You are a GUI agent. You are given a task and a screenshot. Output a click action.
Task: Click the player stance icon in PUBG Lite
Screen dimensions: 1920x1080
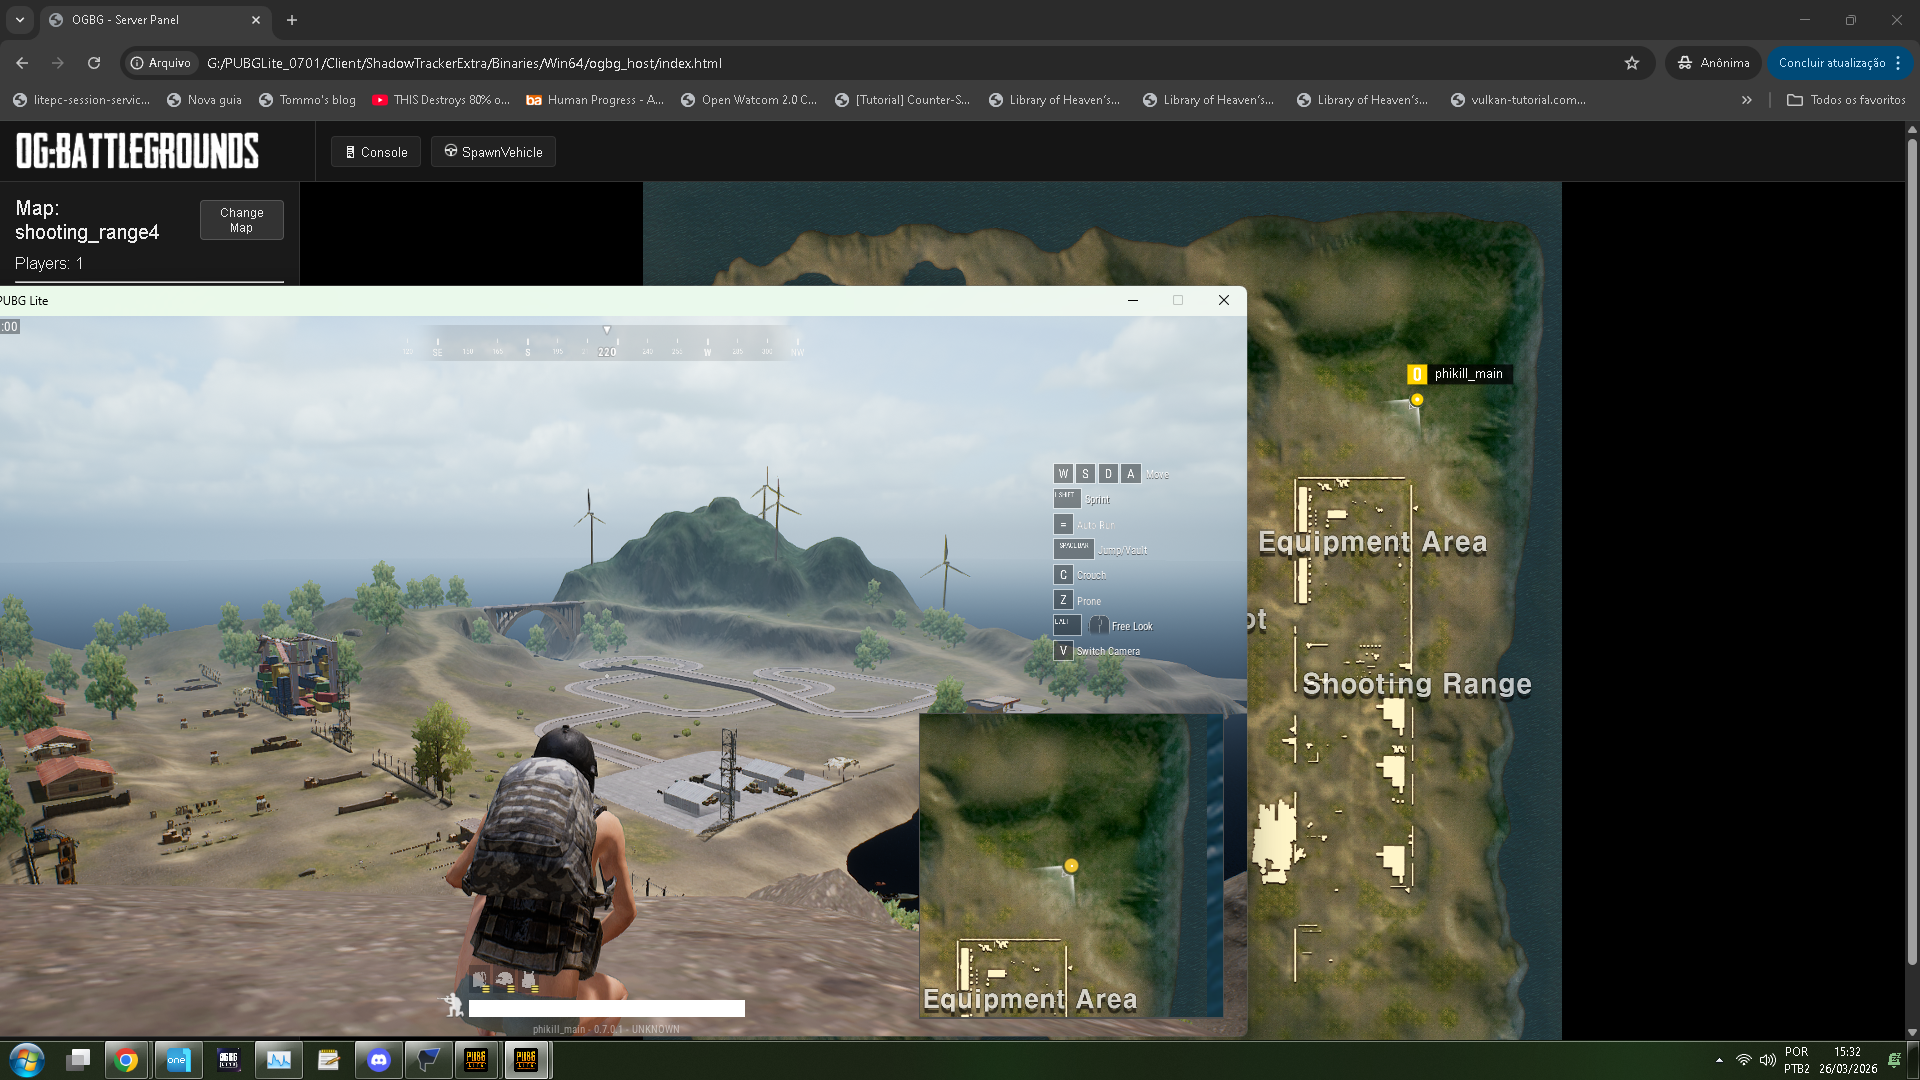tap(454, 1005)
